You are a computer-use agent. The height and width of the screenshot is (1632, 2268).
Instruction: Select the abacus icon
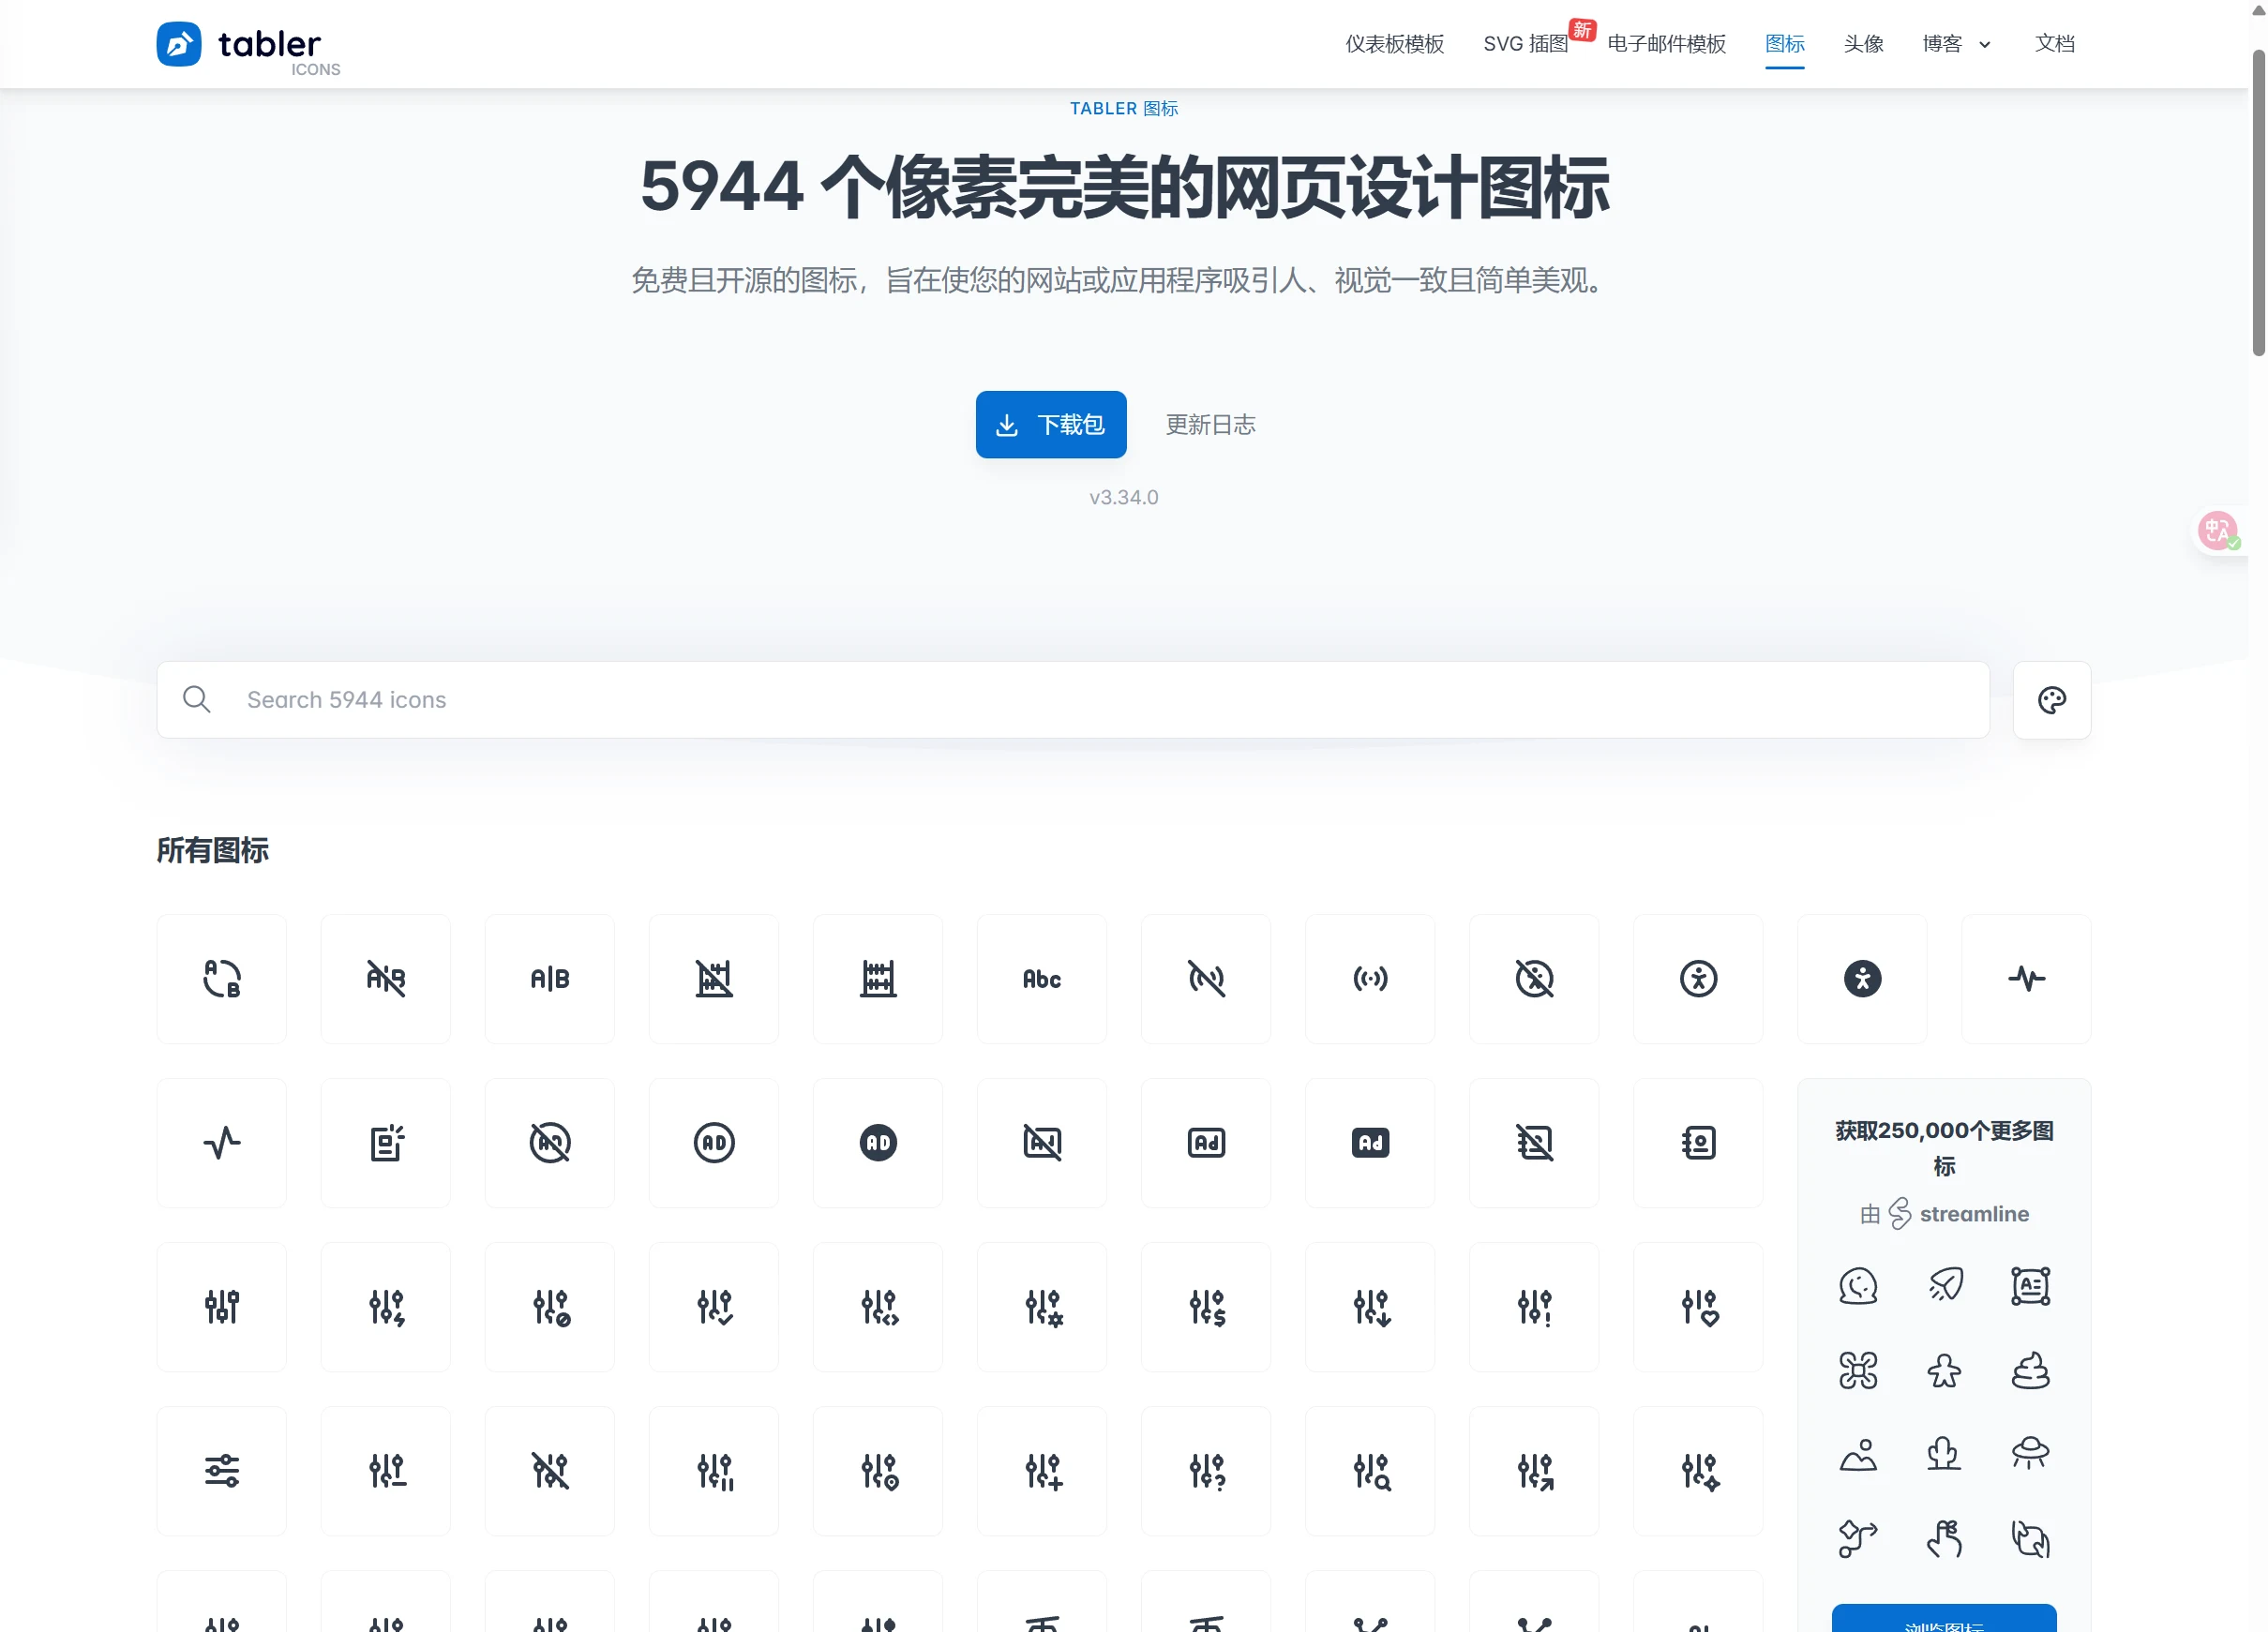[x=877, y=979]
